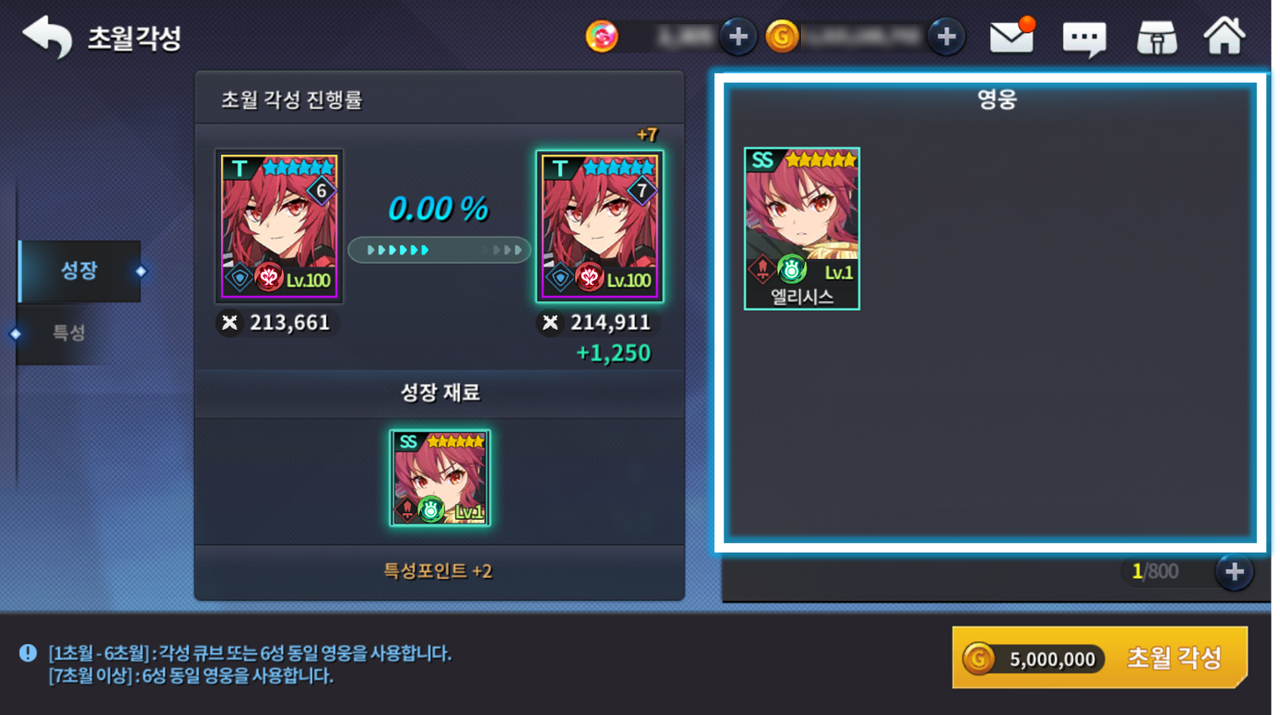Tap the 특성포인트 +2 reward label

[438, 571]
